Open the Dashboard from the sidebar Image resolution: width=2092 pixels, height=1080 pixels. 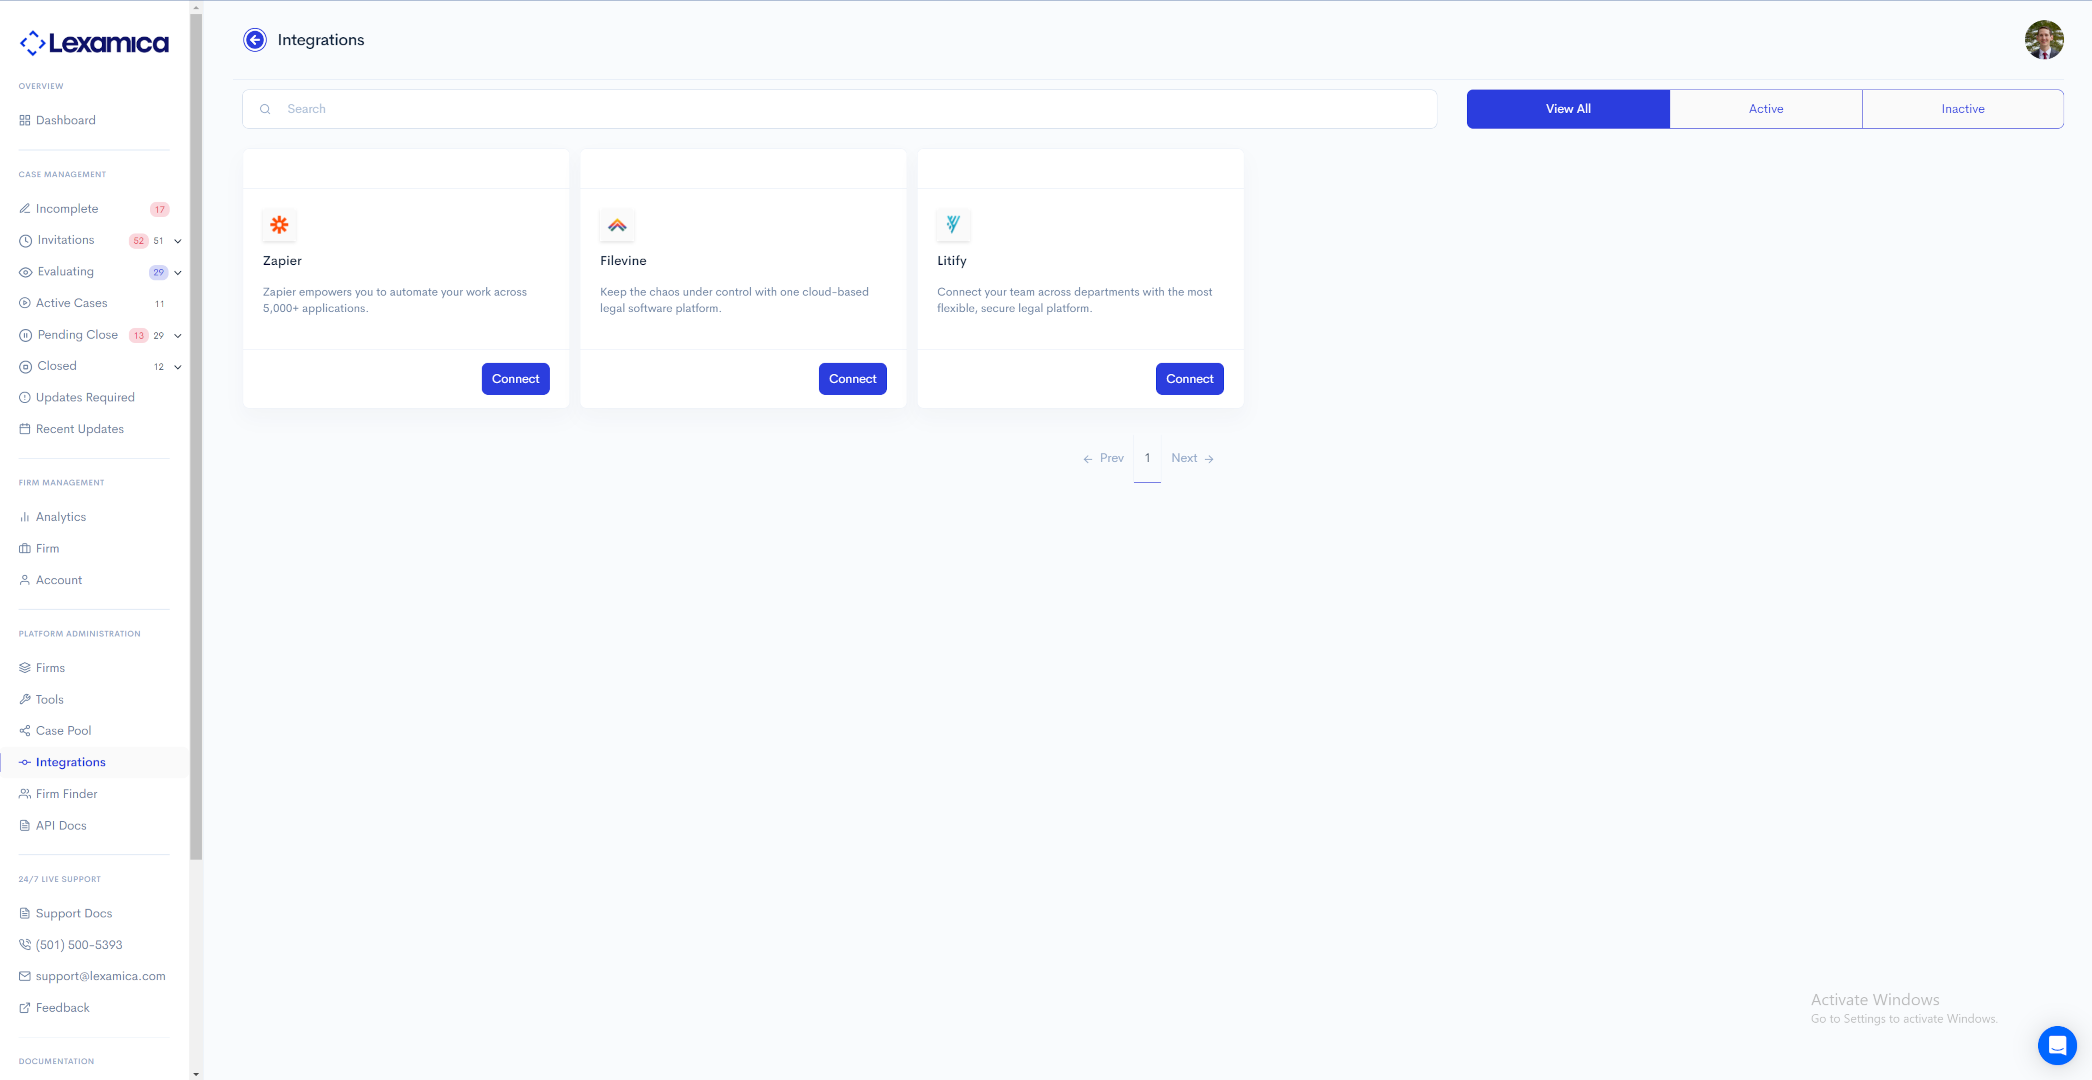[65, 120]
